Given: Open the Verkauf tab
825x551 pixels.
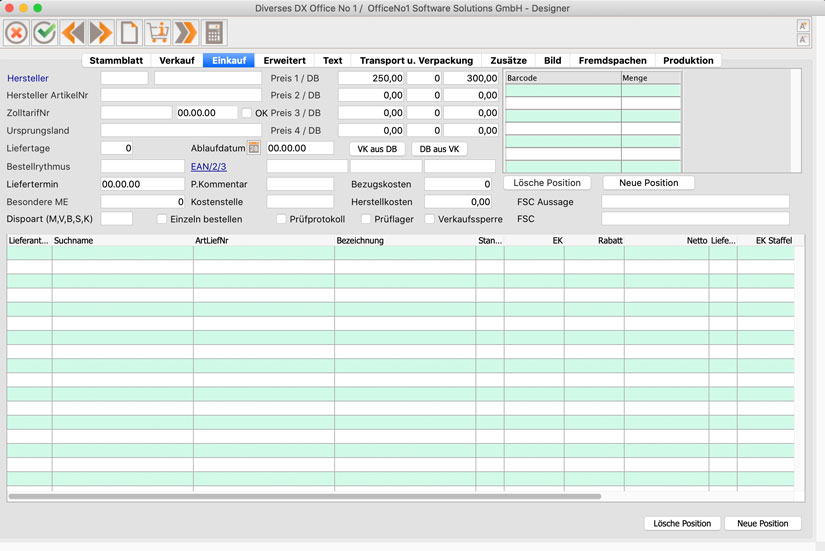Looking at the screenshot, I should click(x=177, y=61).
